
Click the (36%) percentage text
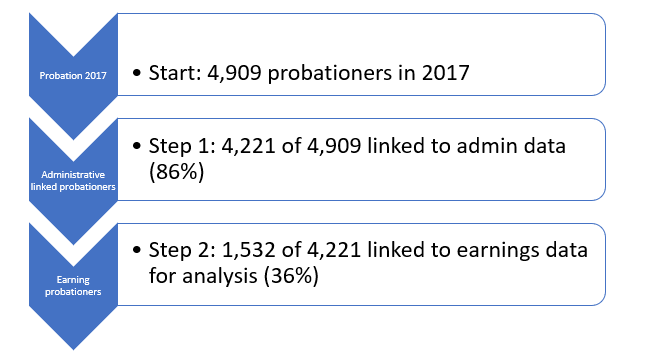291,276
